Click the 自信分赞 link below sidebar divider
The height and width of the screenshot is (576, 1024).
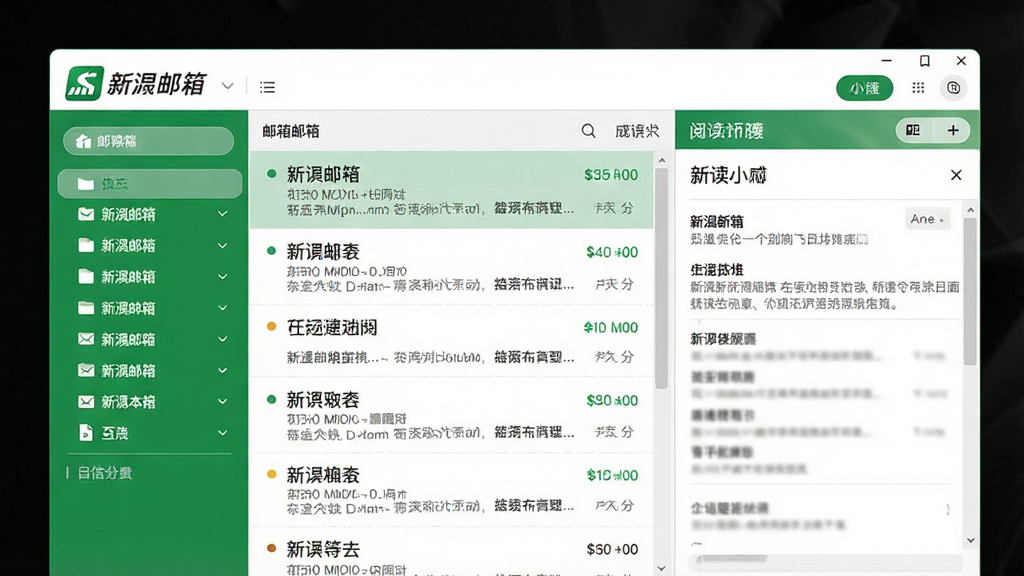(104, 473)
